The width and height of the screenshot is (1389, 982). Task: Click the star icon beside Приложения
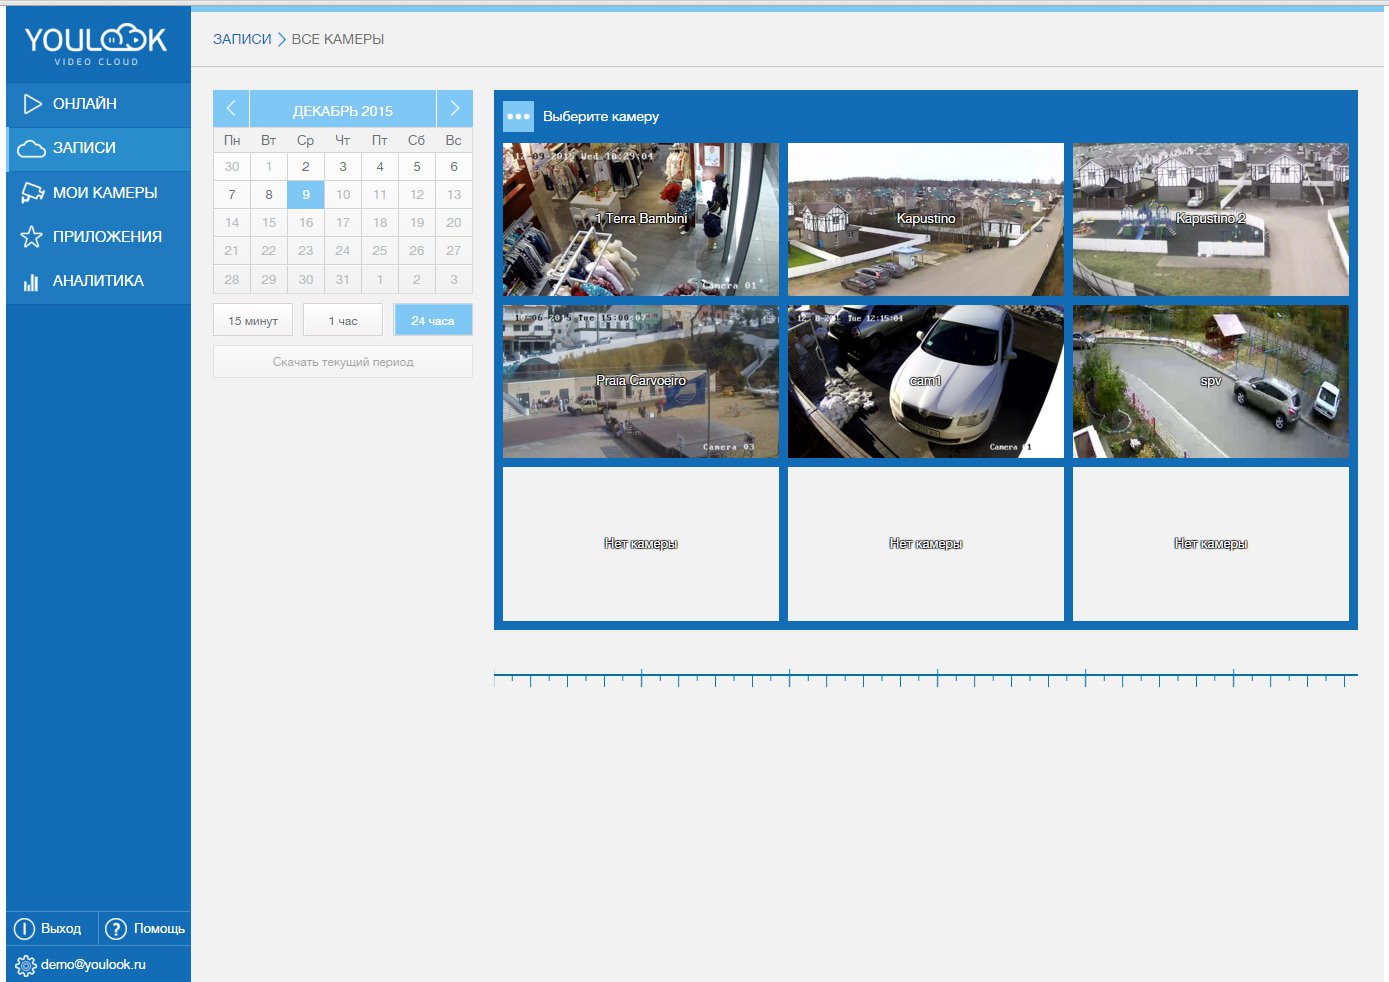tap(32, 237)
